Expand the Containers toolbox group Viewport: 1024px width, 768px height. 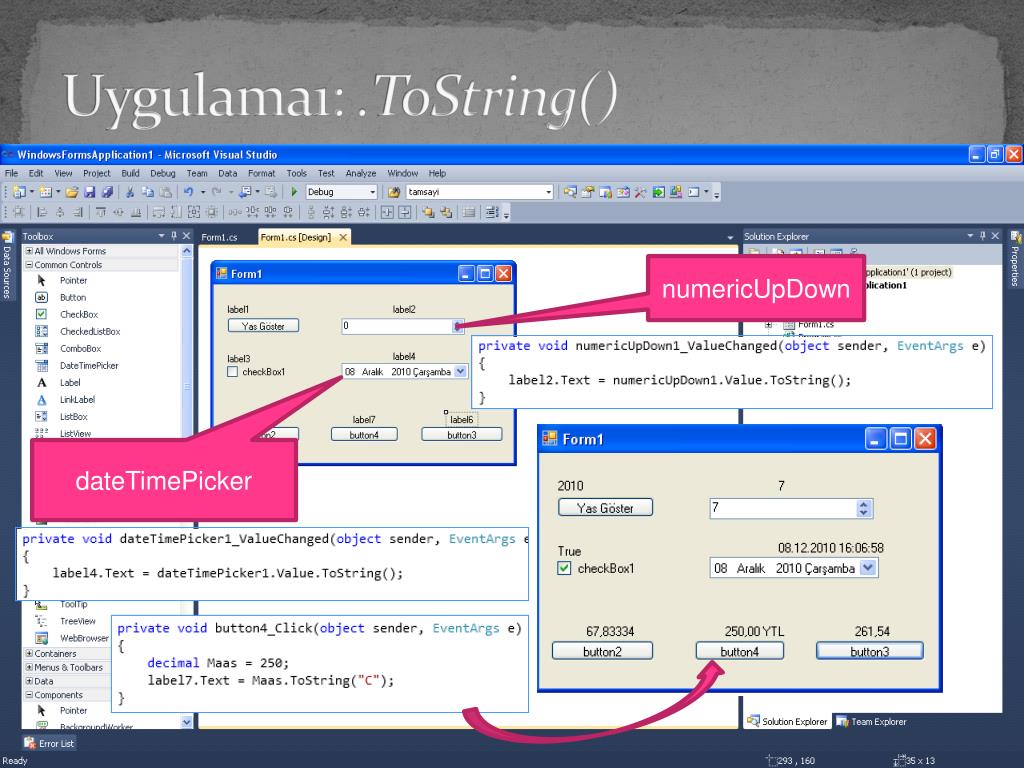(29, 654)
